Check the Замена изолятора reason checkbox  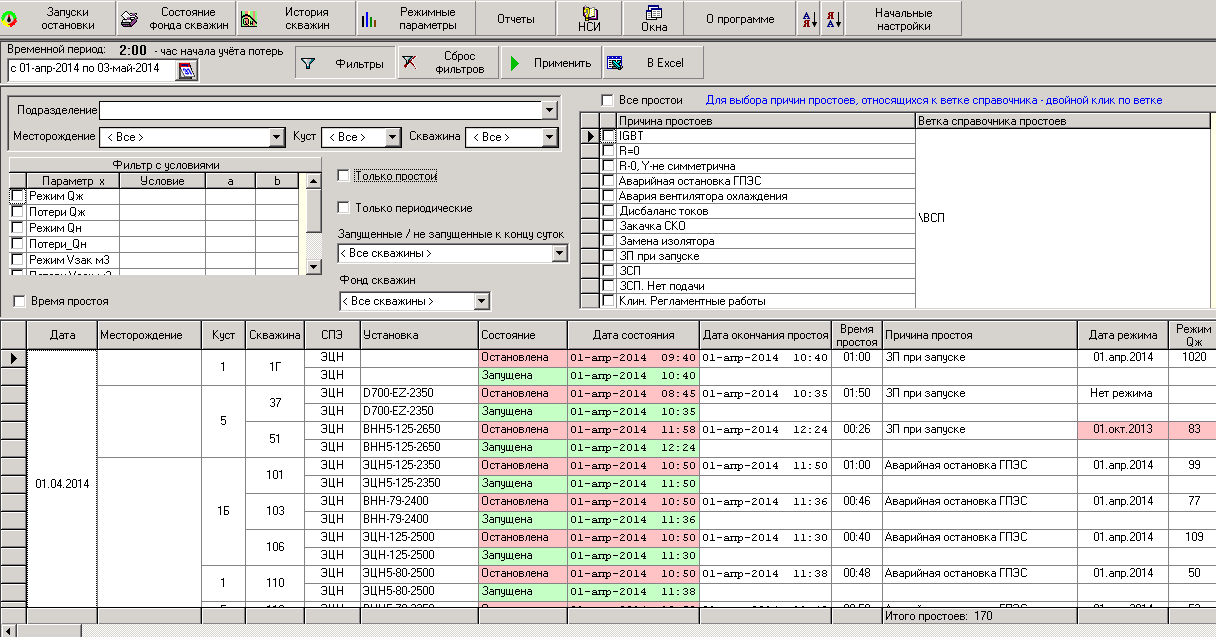609,241
